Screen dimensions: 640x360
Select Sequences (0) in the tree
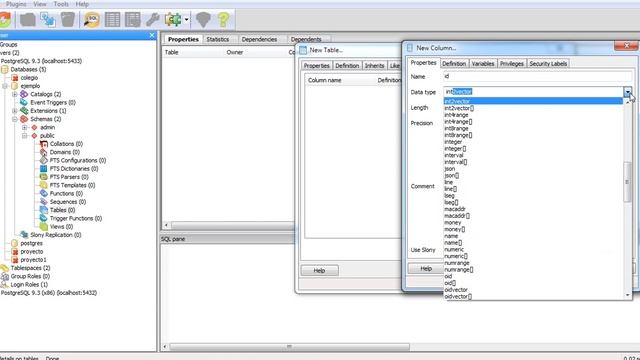point(68,202)
